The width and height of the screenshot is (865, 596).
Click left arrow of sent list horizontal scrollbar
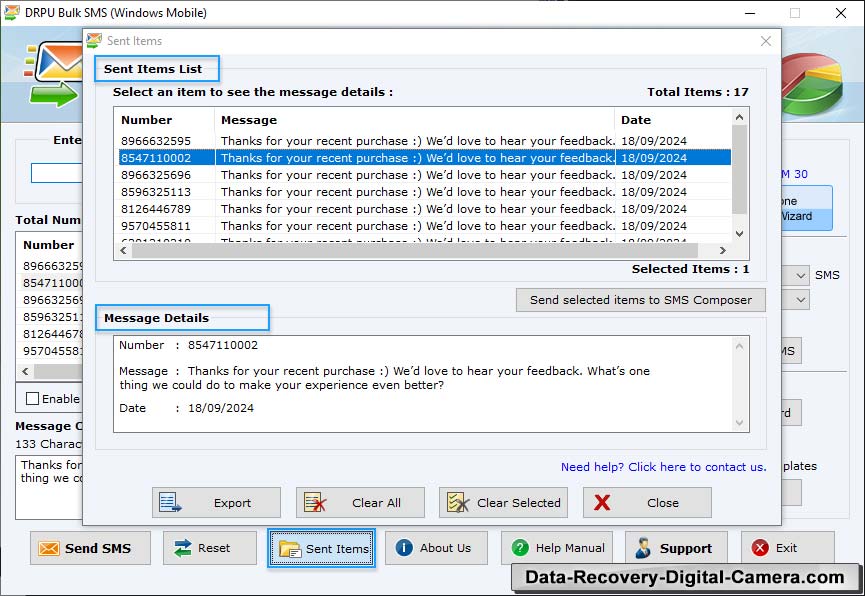(x=124, y=251)
